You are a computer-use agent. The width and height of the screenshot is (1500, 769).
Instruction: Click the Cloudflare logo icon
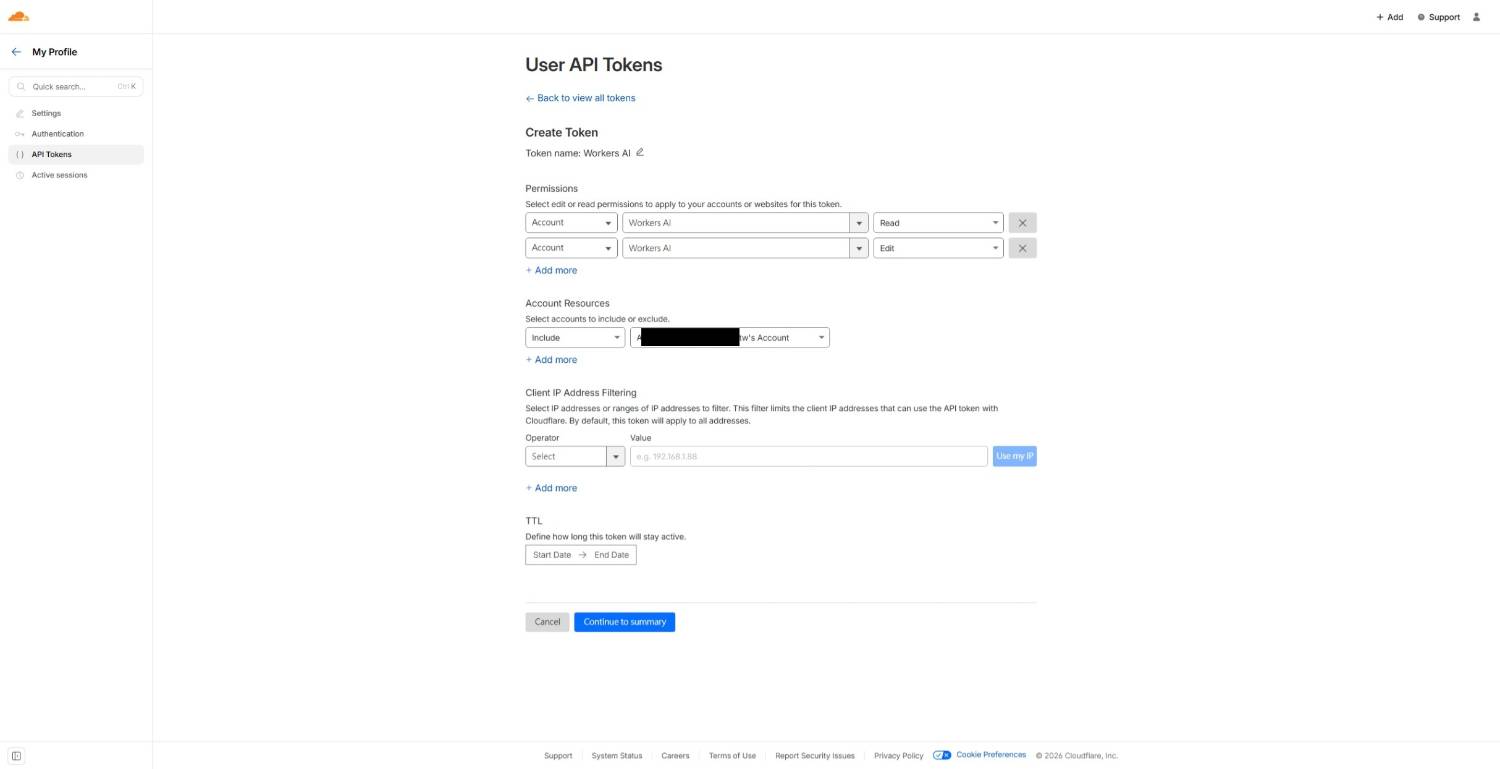tap(18, 16)
